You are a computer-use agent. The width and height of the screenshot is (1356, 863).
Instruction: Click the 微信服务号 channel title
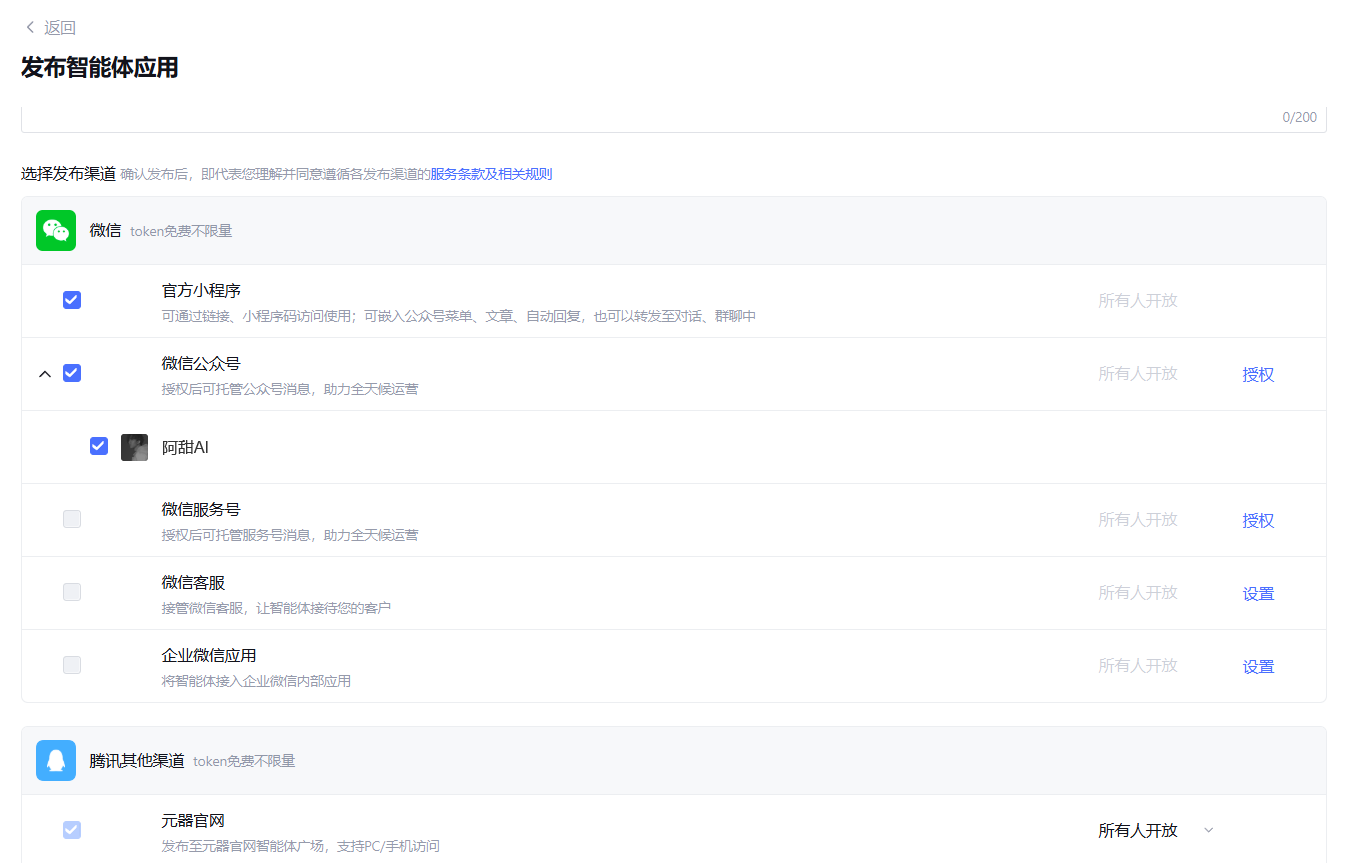tap(201, 510)
